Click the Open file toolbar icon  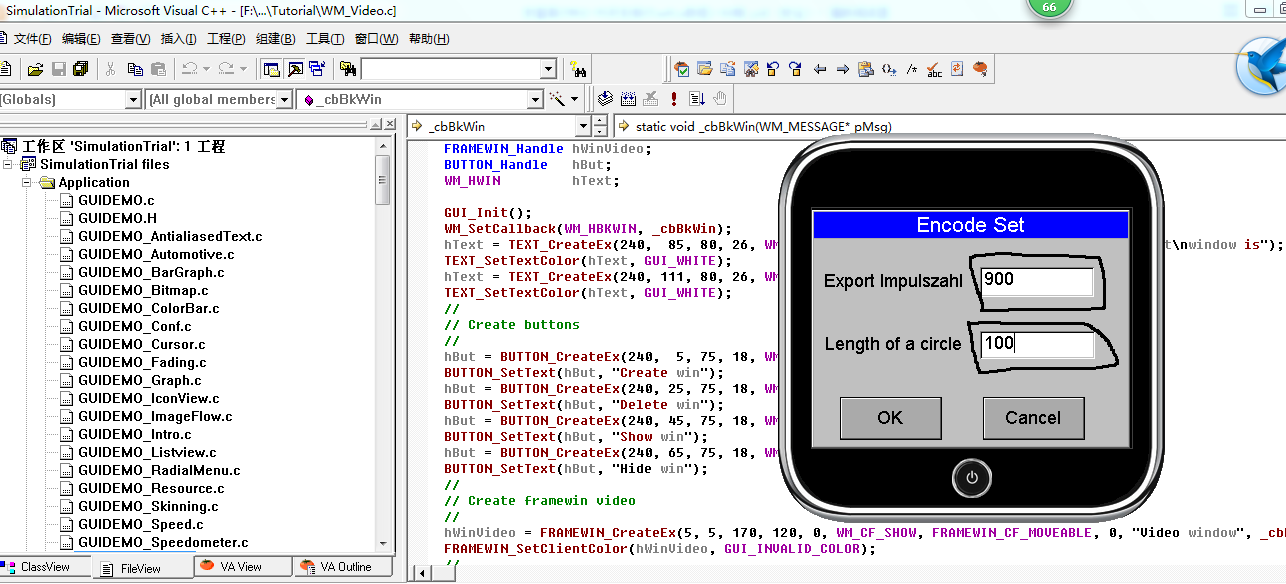pyautogui.click(x=35, y=69)
